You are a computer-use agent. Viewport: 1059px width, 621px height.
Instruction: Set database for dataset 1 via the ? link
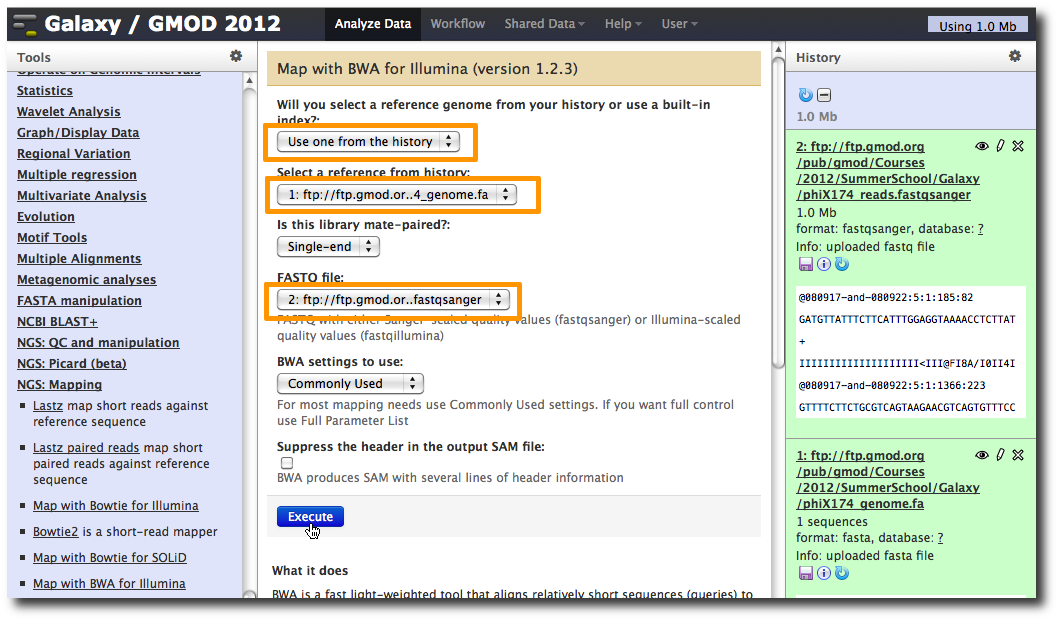(x=940, y=538)
